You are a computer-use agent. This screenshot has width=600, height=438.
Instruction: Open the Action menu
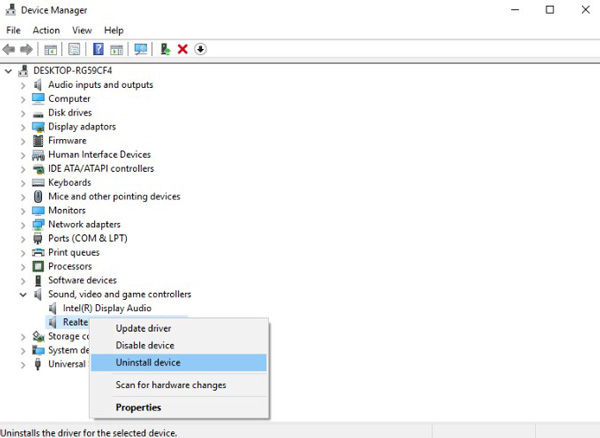coord(46,30)
